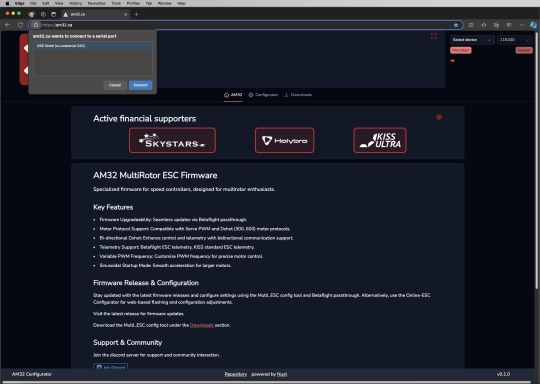Cancel the serial port dialog
The height and width of the screenshot is (384, 540).
pos(115,85)
